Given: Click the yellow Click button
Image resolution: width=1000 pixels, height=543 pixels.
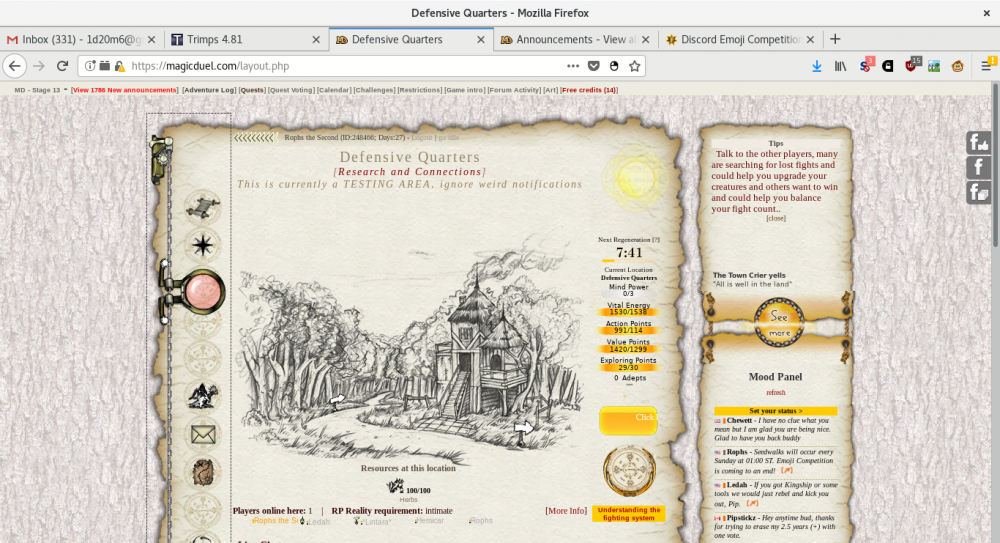Looking at the screenshot, I should 628,420.
